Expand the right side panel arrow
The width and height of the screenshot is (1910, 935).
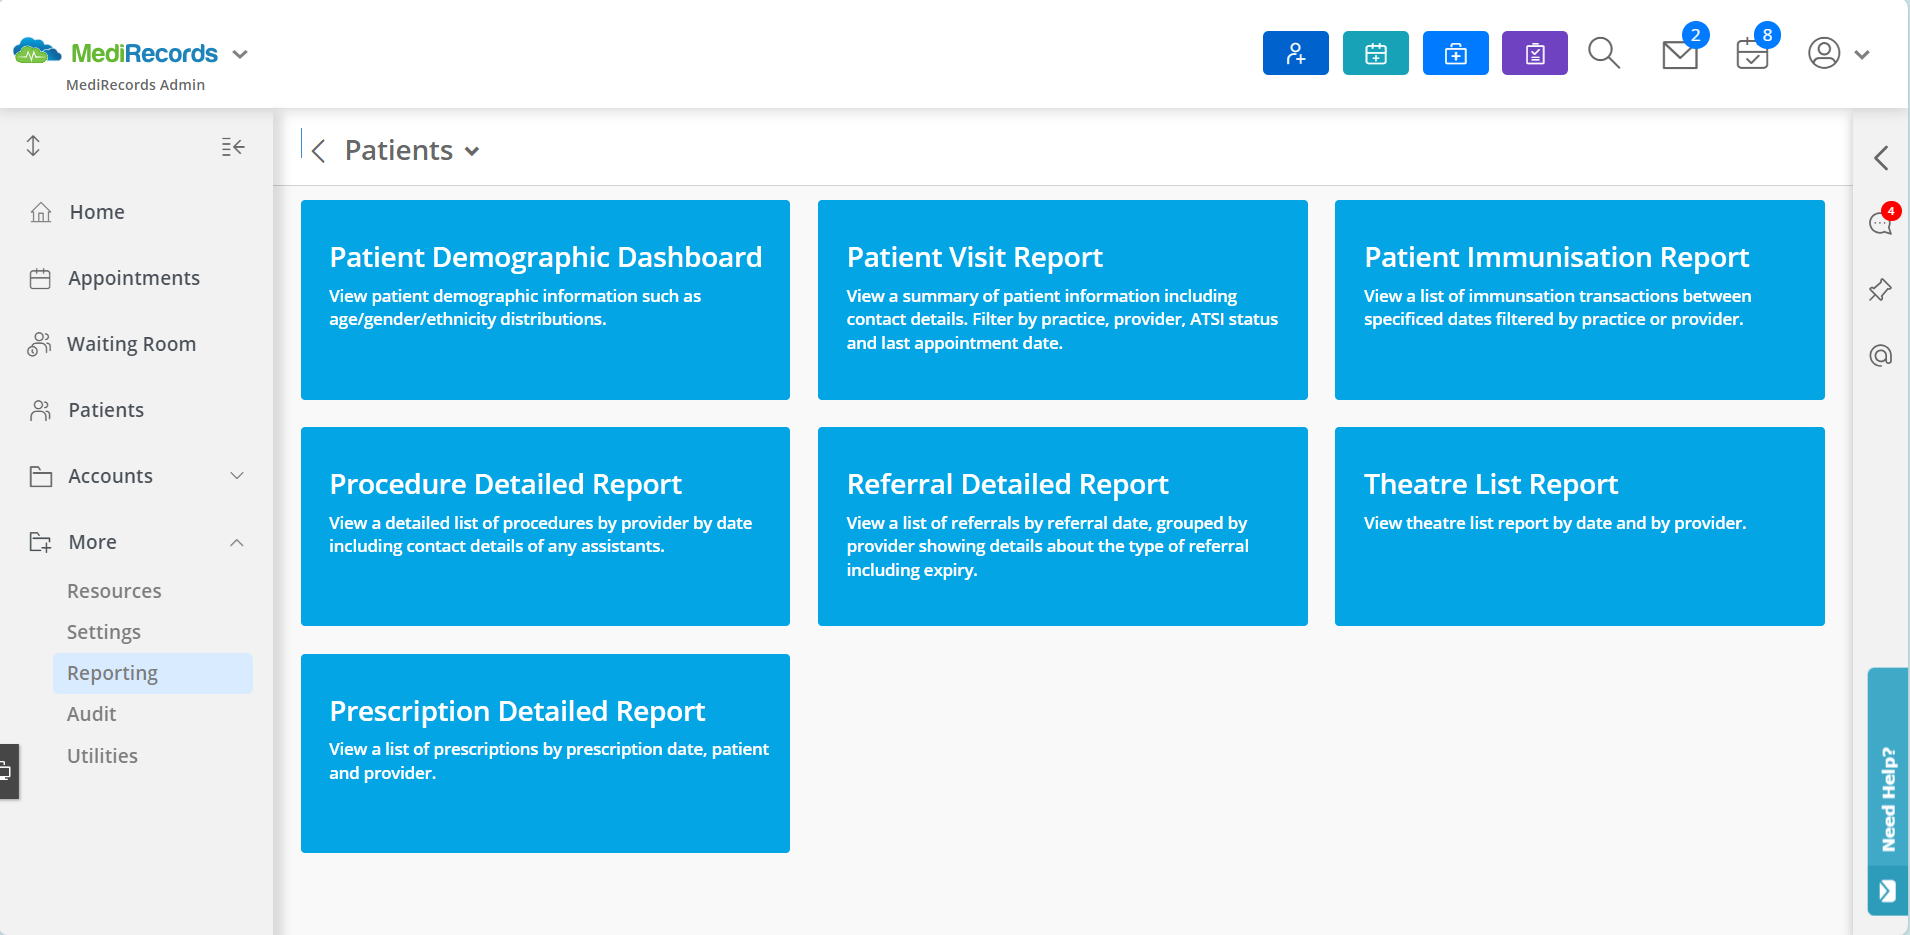[1881, 158]
